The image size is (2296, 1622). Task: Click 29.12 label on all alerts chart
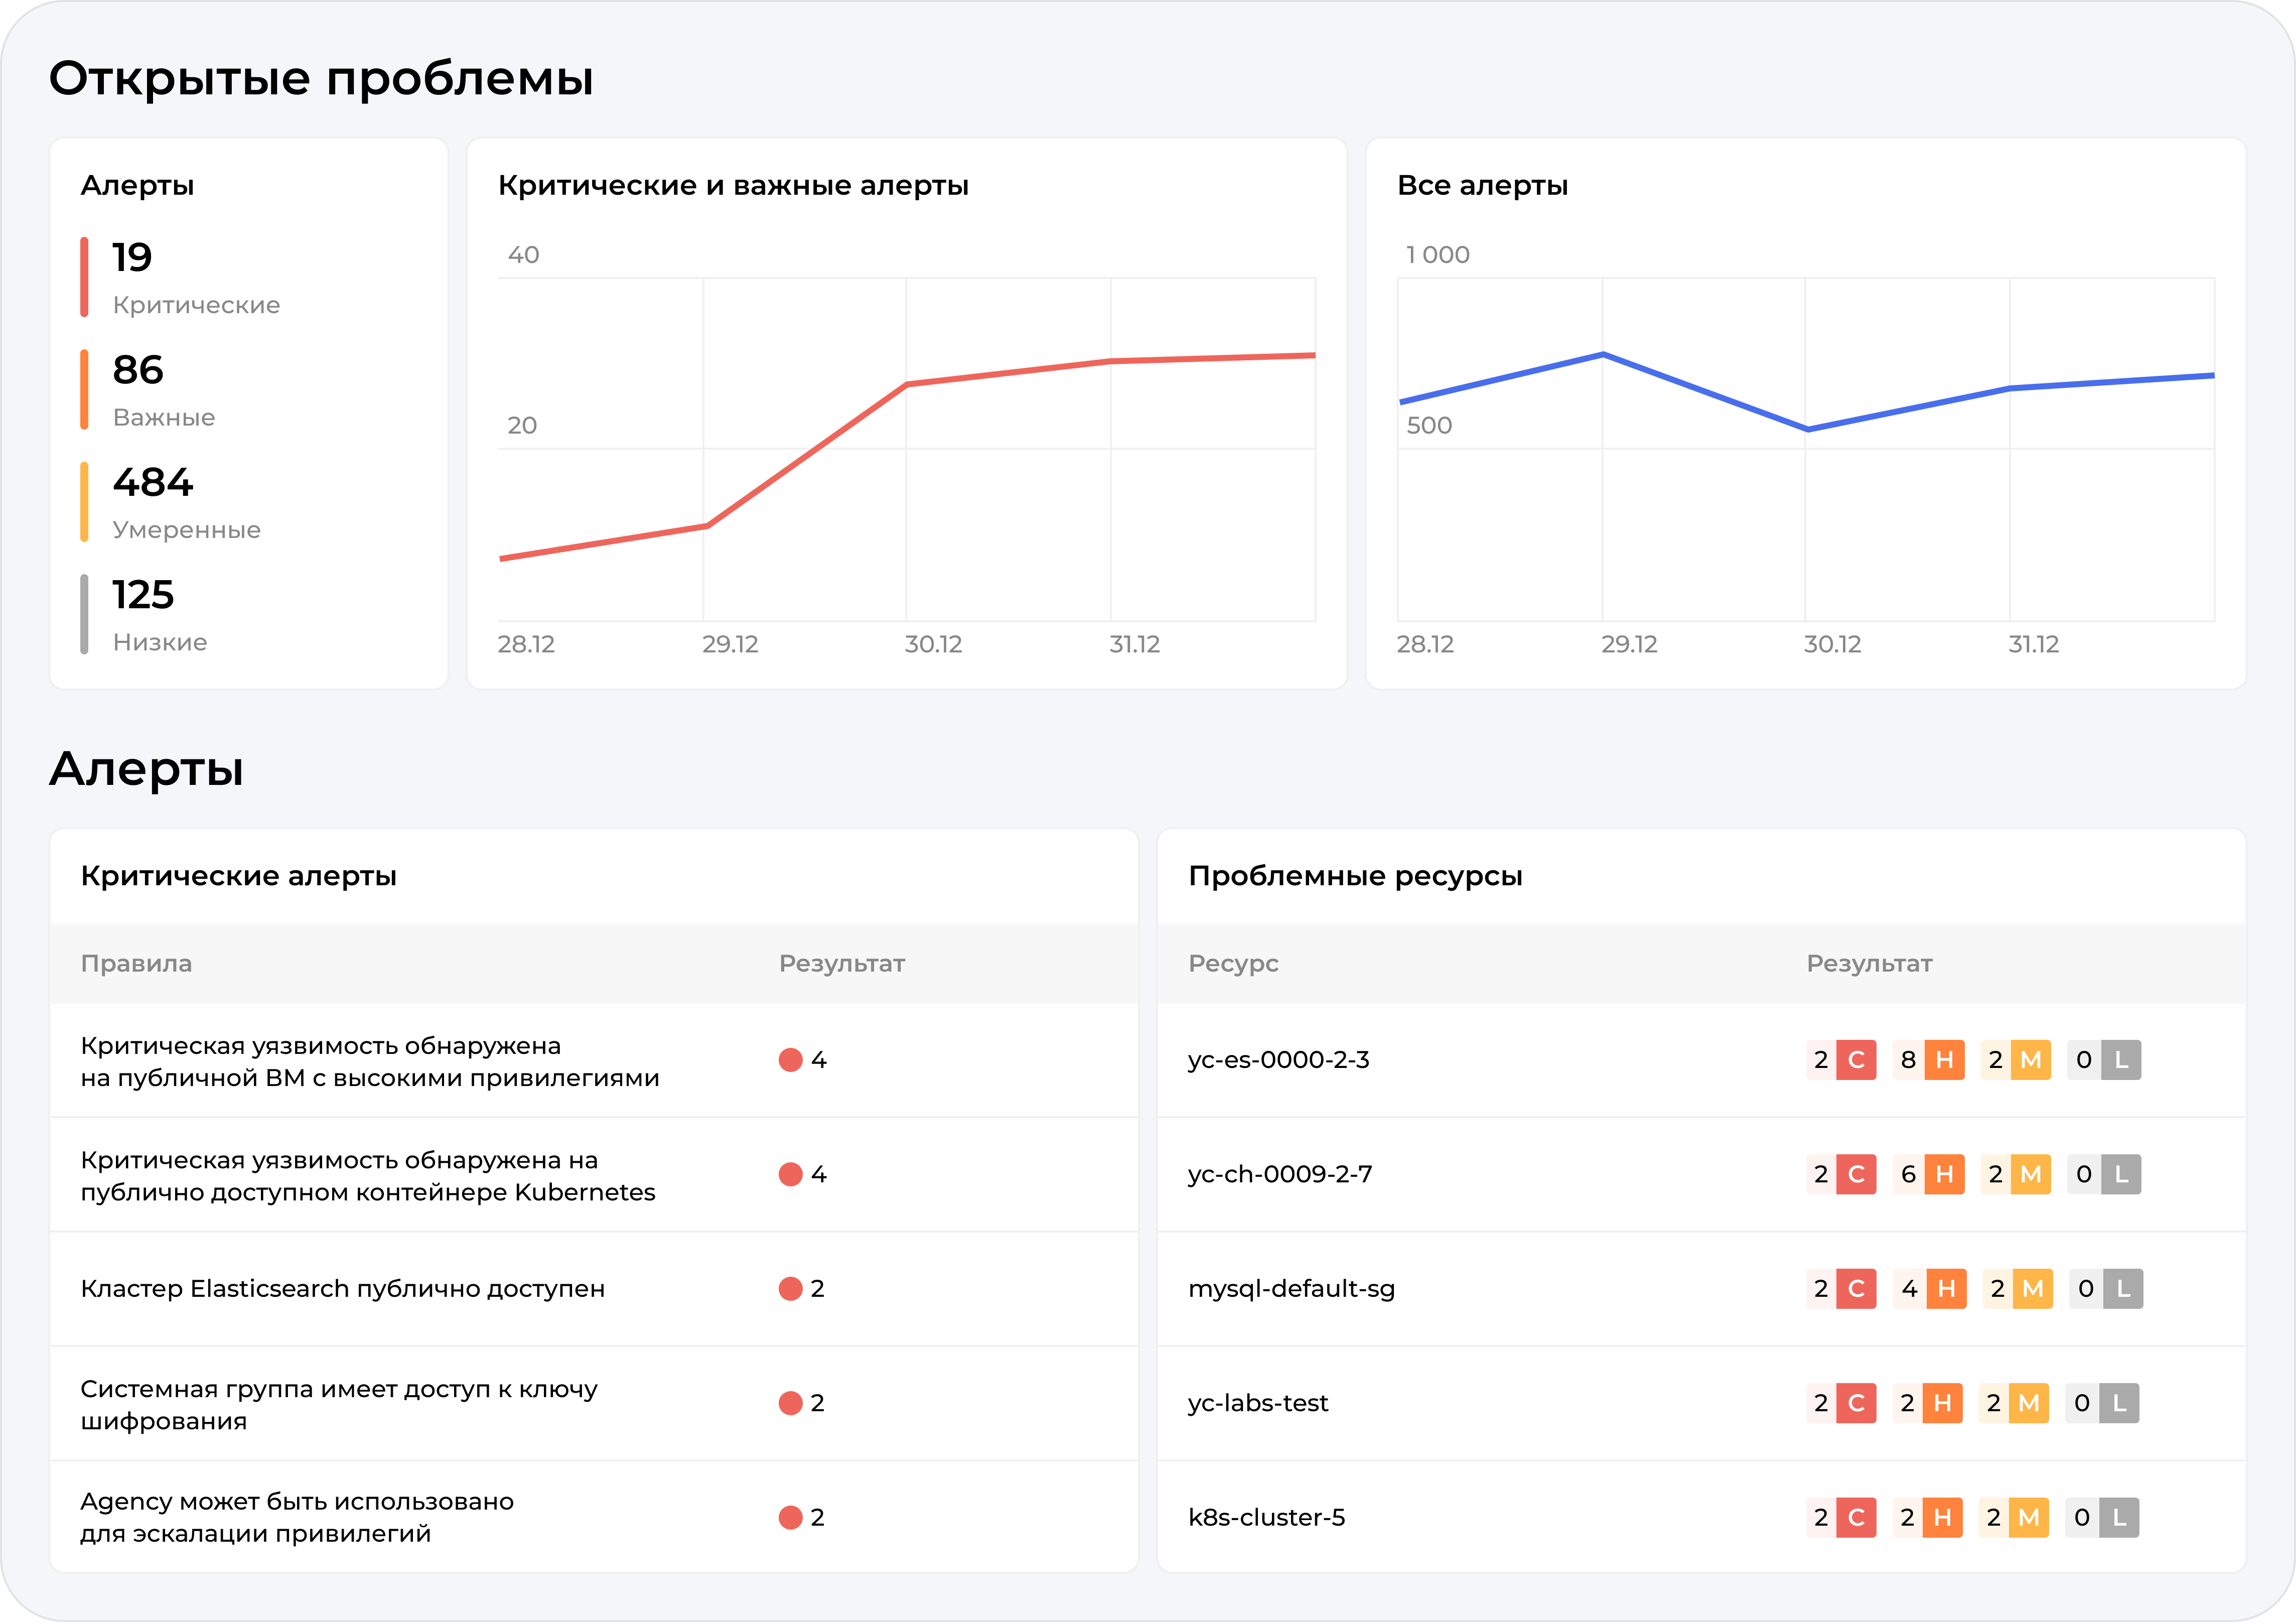pos(1629,645)
